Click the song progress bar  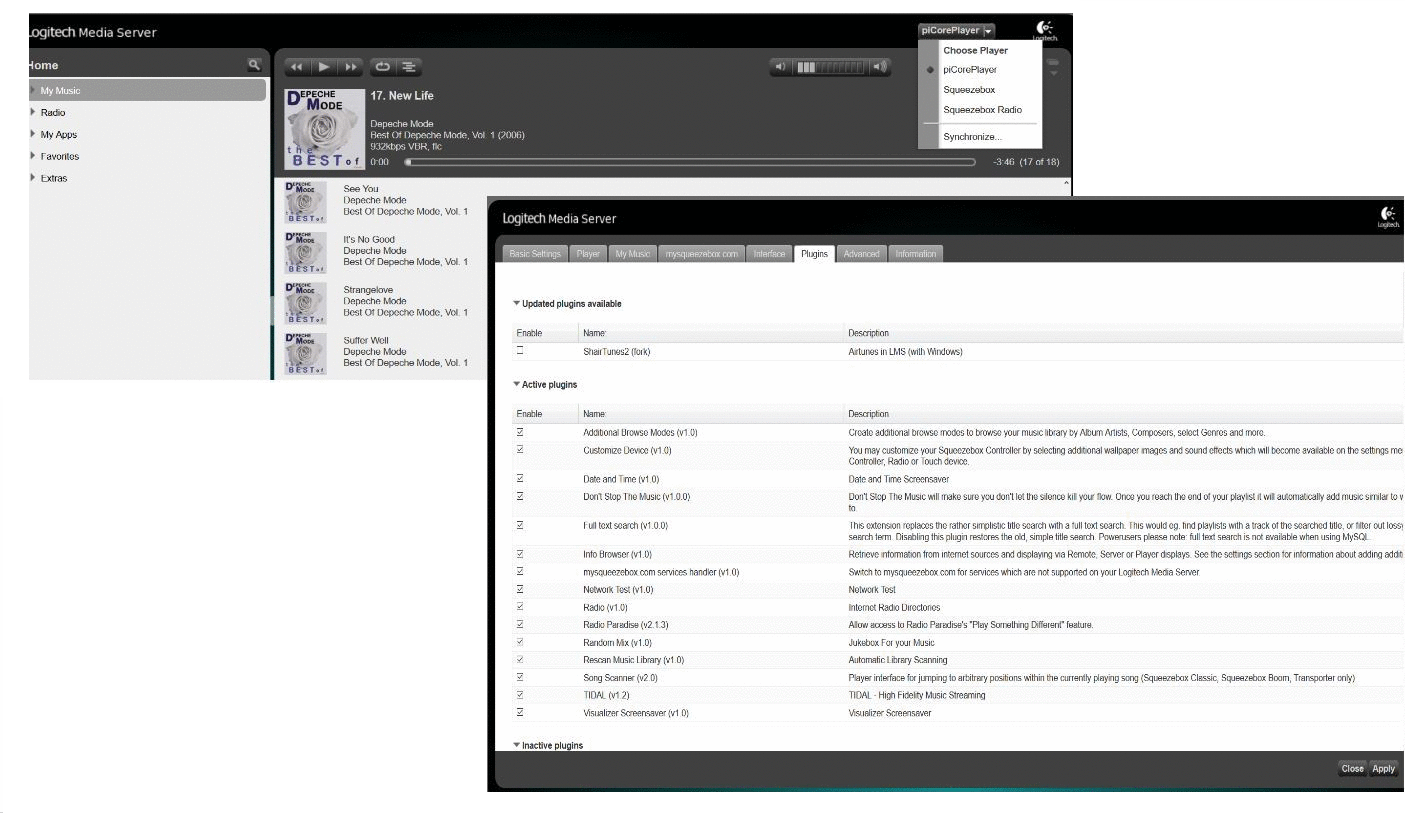coord(690,162)
